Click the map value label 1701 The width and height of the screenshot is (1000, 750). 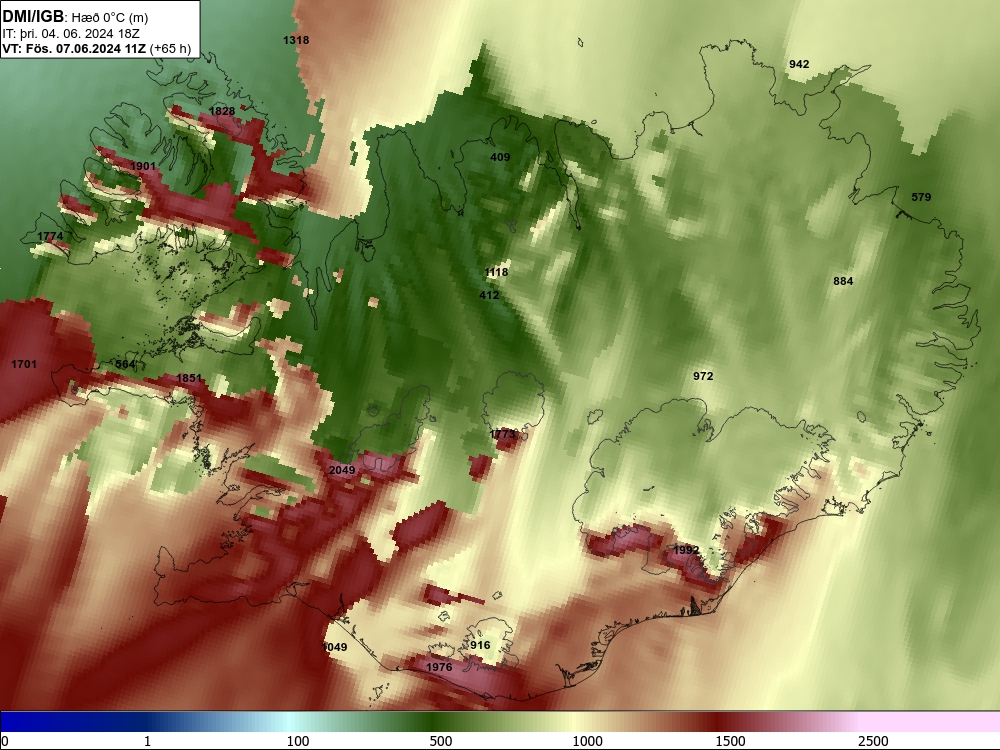pos(24,364)
